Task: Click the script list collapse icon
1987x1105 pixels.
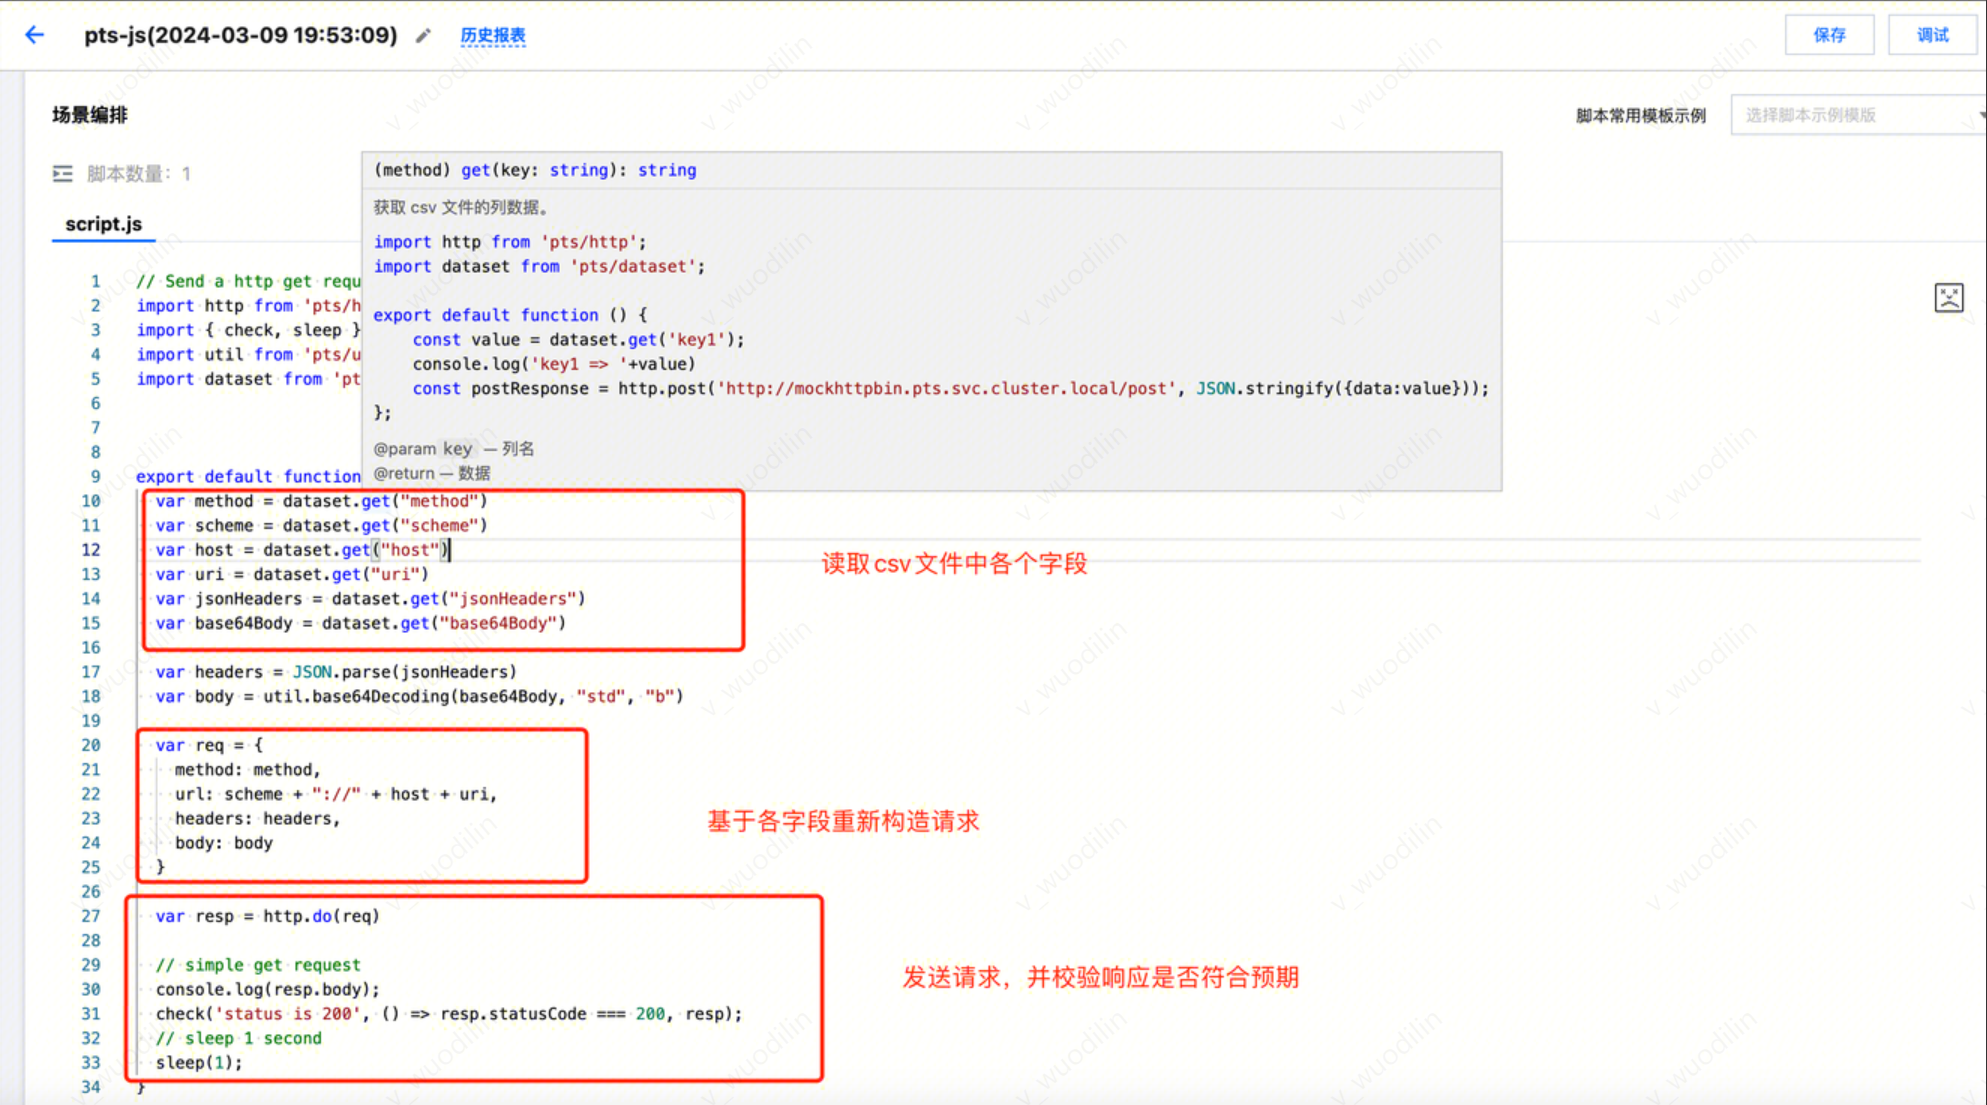Action: coord(63,174)
